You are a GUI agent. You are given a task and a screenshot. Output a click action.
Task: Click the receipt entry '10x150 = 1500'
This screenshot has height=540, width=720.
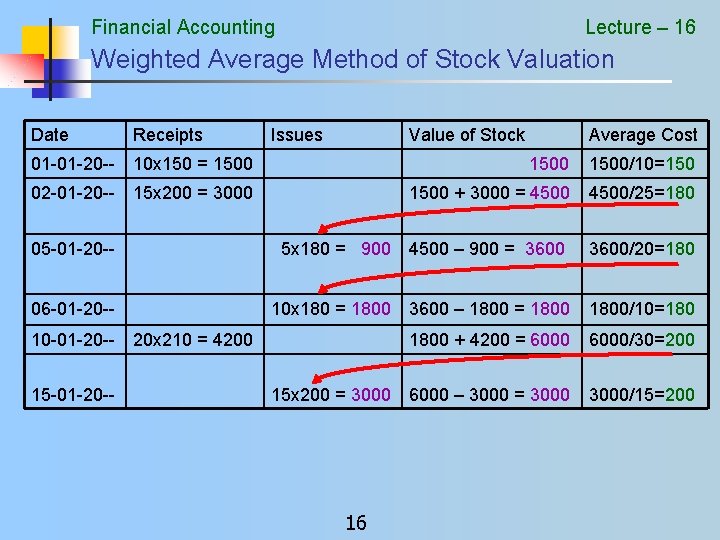[193, 164]
